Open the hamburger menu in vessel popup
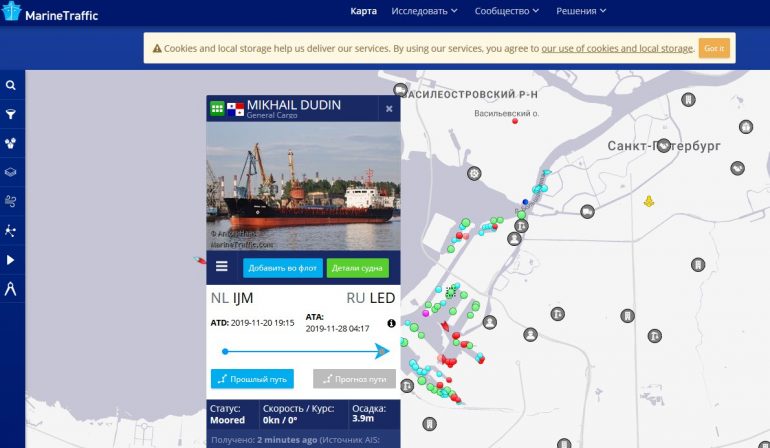Image resolution: width=770 pixels, height=448 pixels. tap(221, 266)
